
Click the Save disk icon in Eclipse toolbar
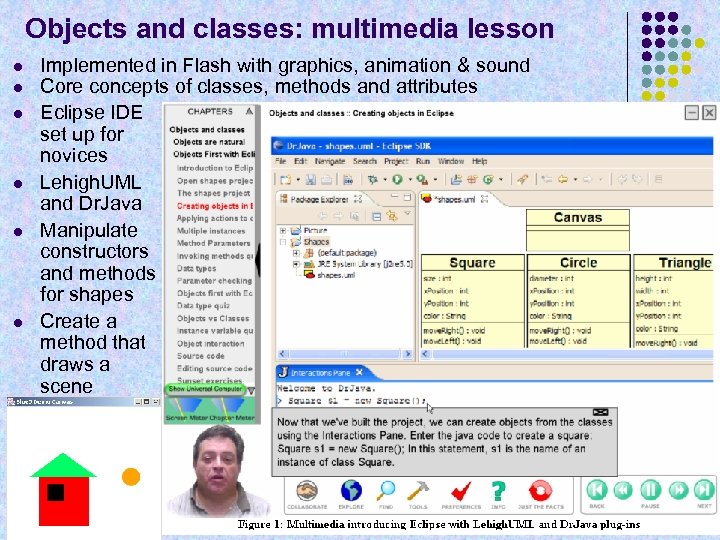(x=311, y=180)
